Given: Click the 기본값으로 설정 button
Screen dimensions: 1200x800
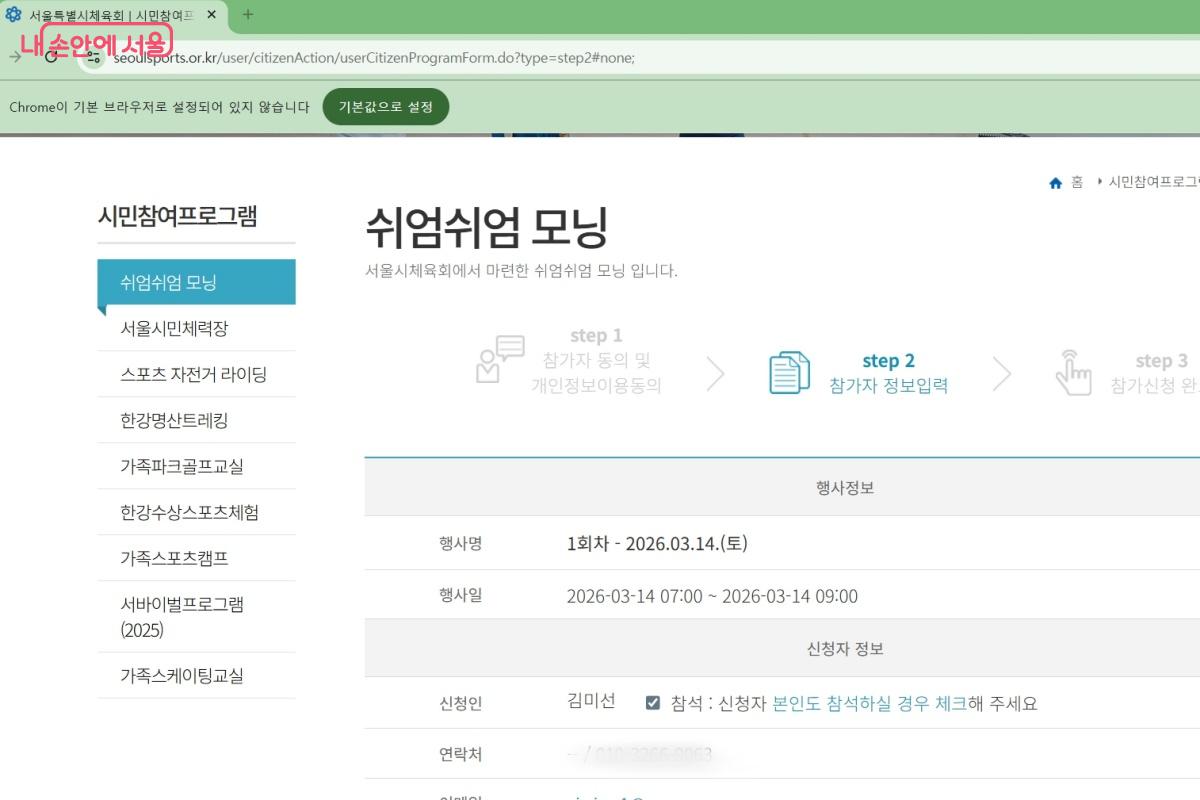Looking at the screenshot, I should point(386,106).
